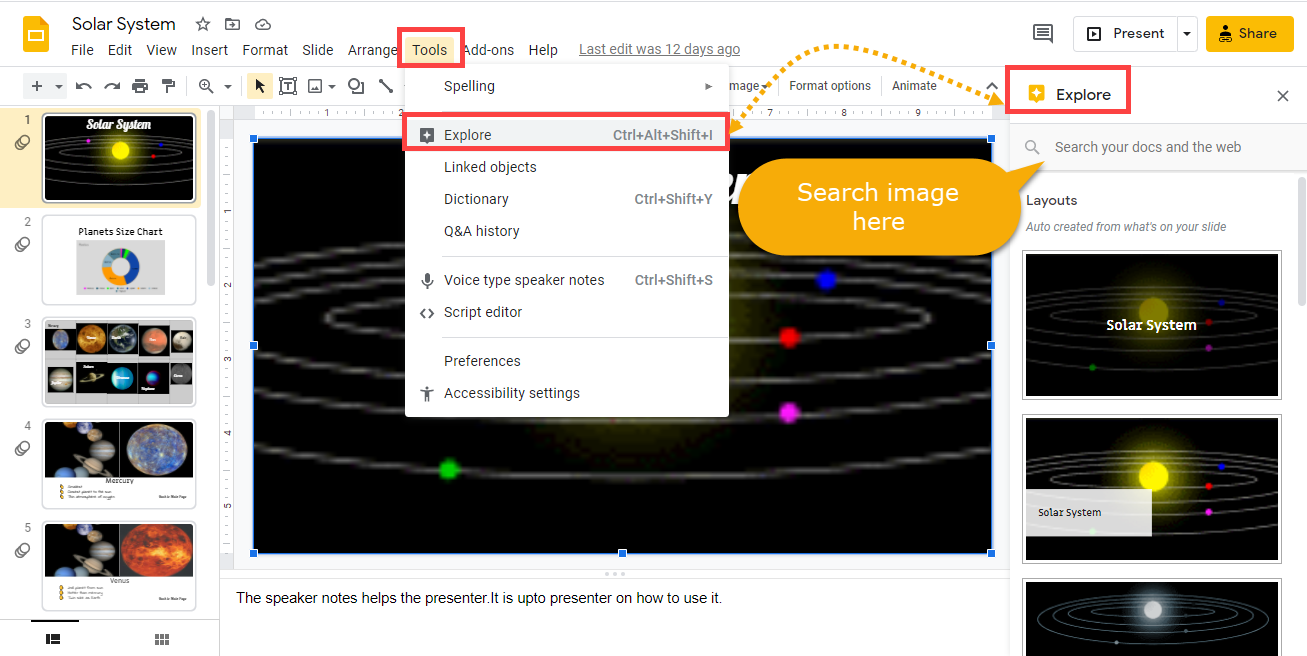Open the Present options dropdown
This screenshot has height=656, width=1307.
point(1187,33)
